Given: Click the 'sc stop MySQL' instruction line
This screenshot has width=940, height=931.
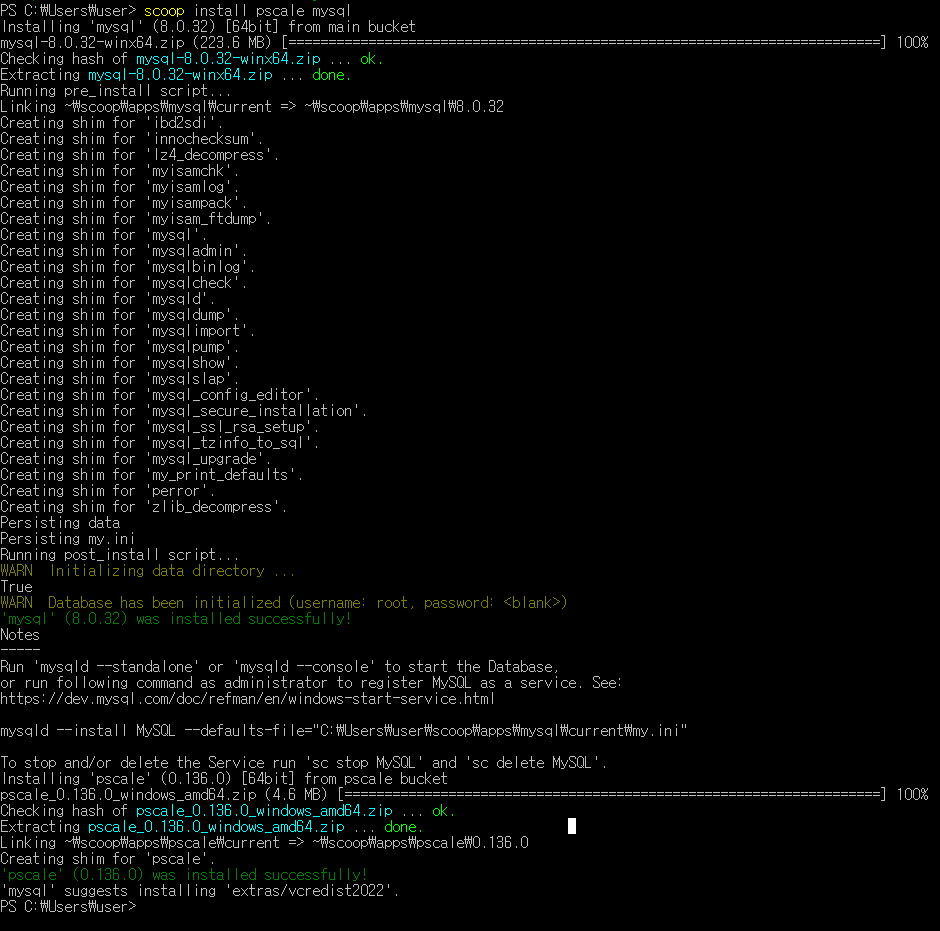Looking at the screenshot, I should (x=303, y=763).
